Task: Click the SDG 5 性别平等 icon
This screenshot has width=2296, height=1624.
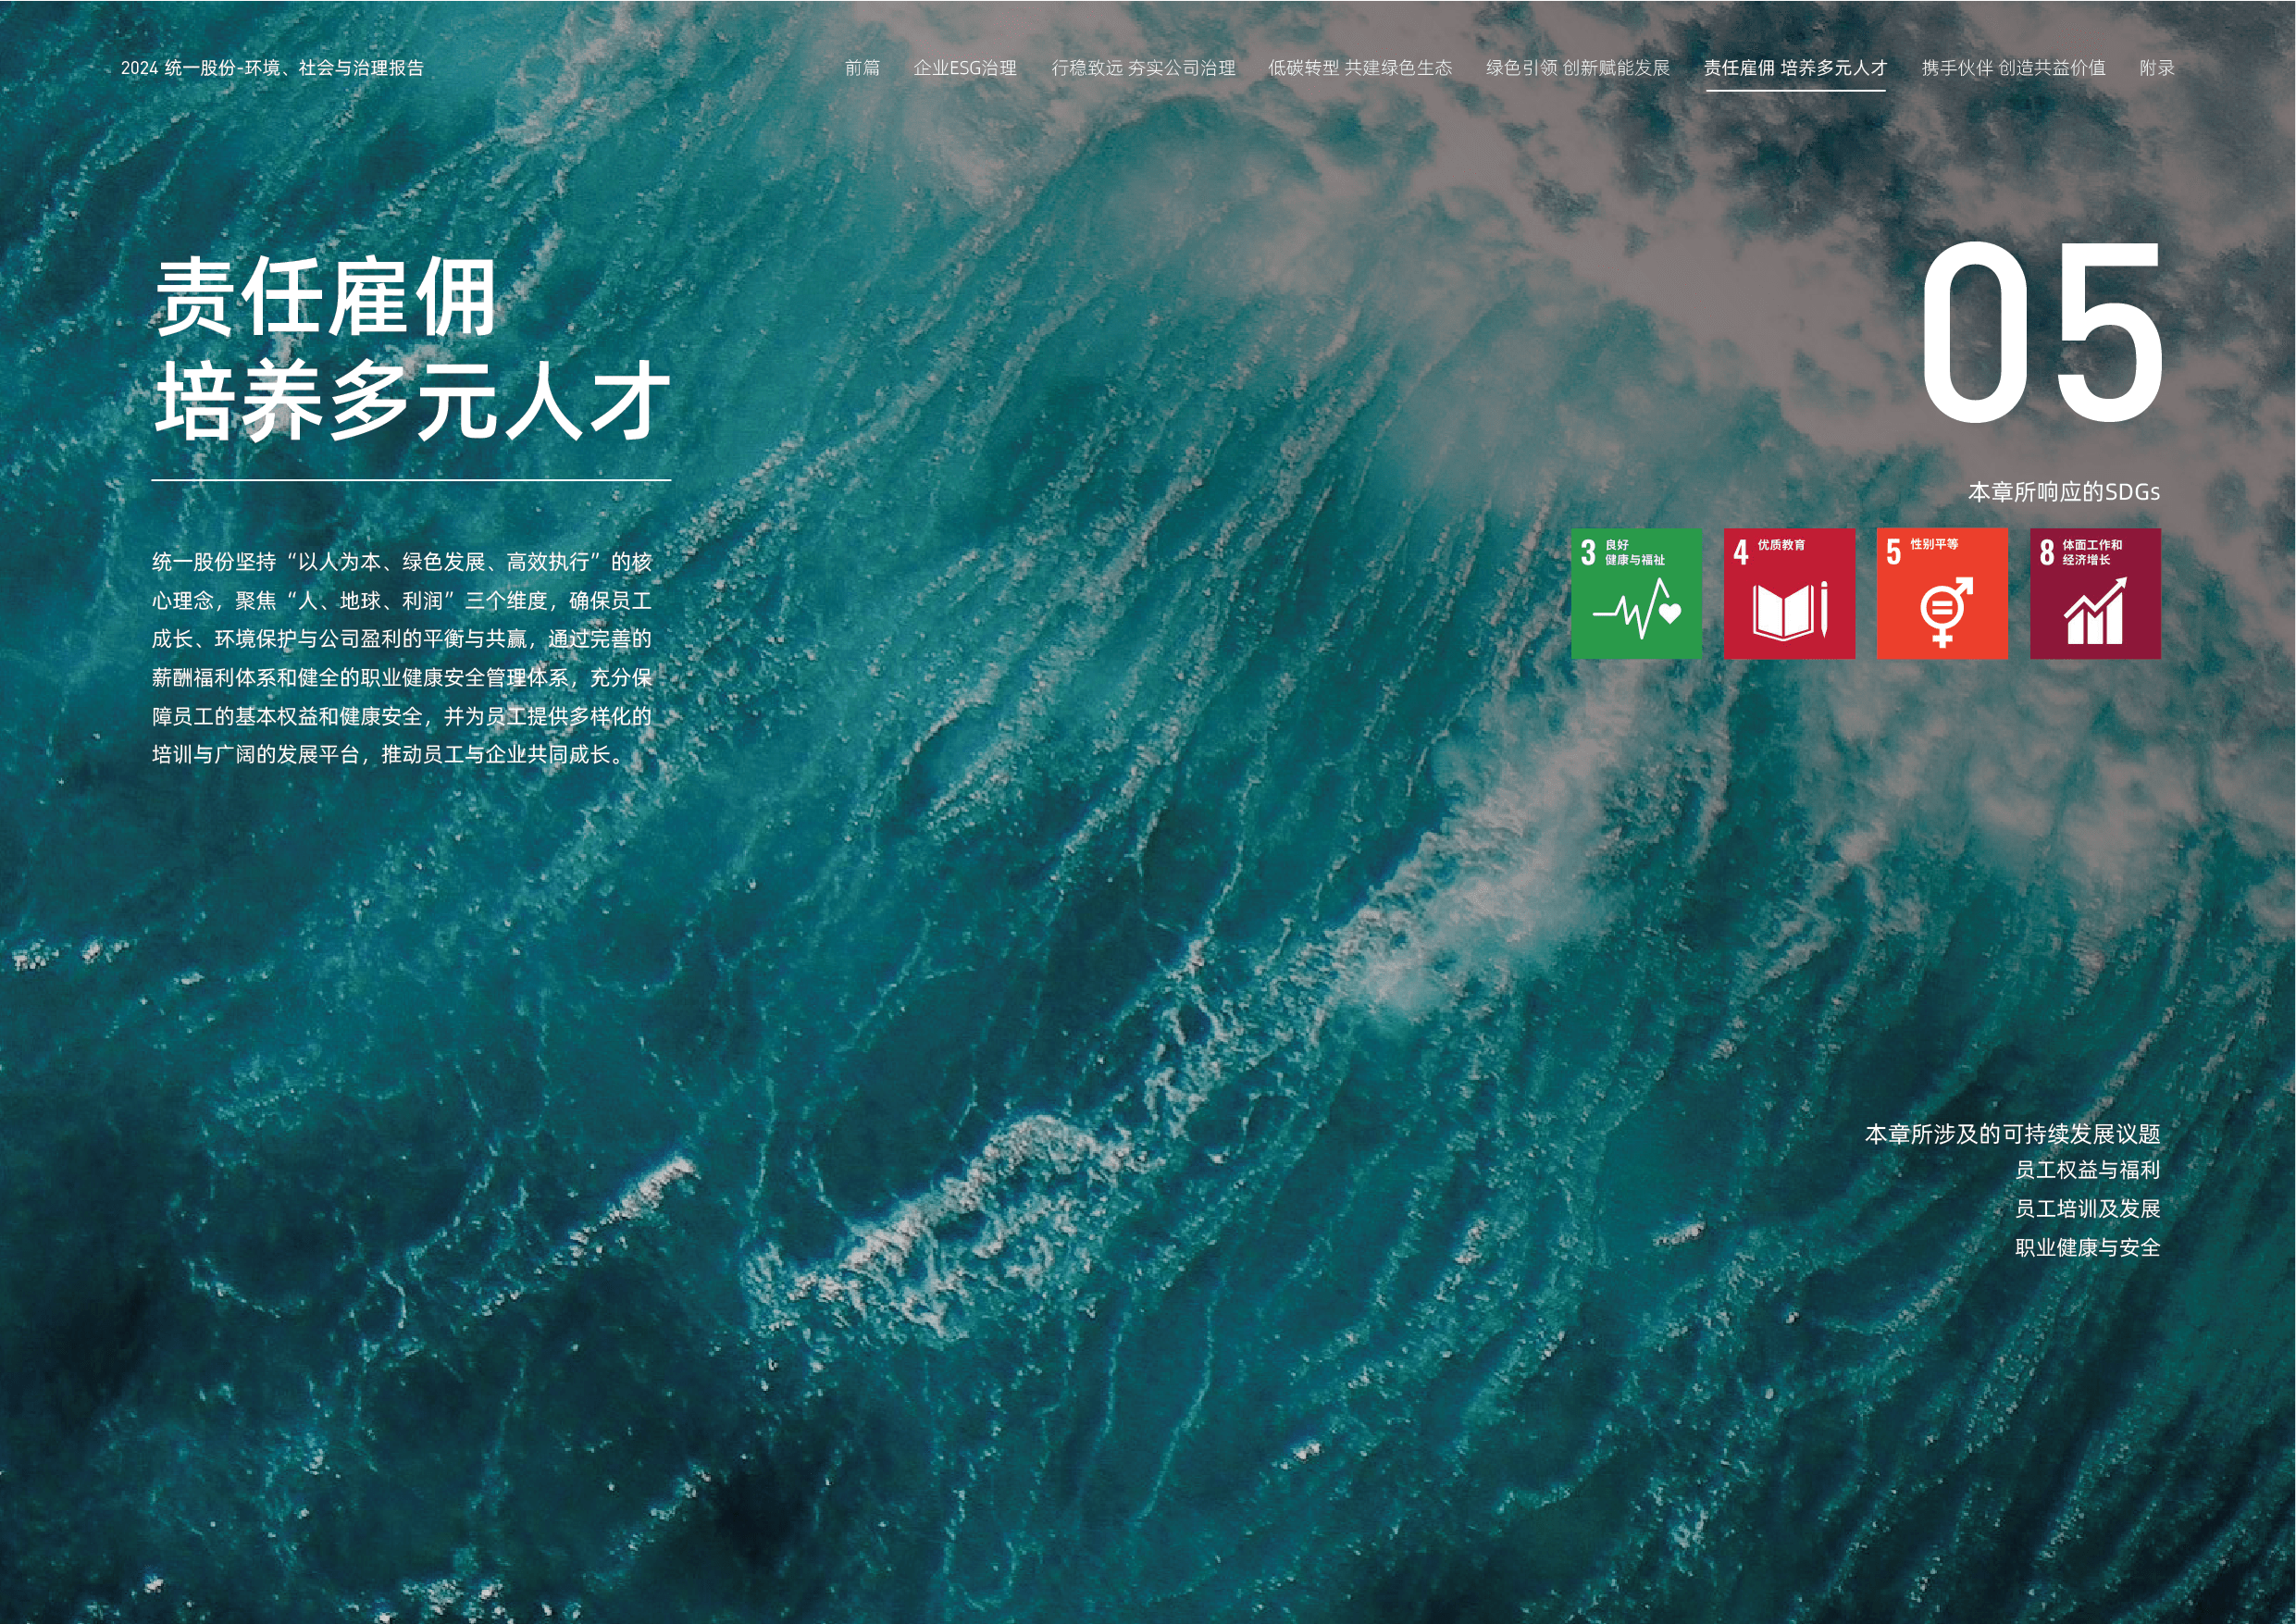Action: (1942, 593)
